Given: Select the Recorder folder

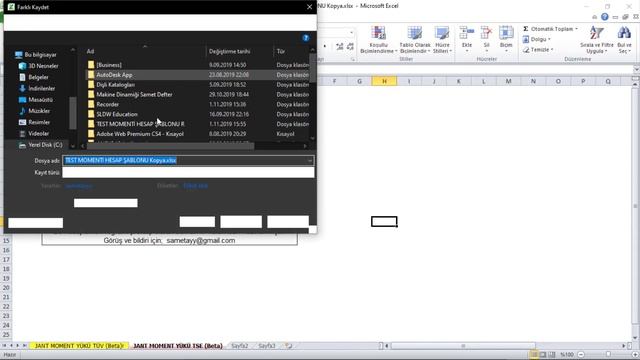Looking at the screenshot, I should pos(198,104).
